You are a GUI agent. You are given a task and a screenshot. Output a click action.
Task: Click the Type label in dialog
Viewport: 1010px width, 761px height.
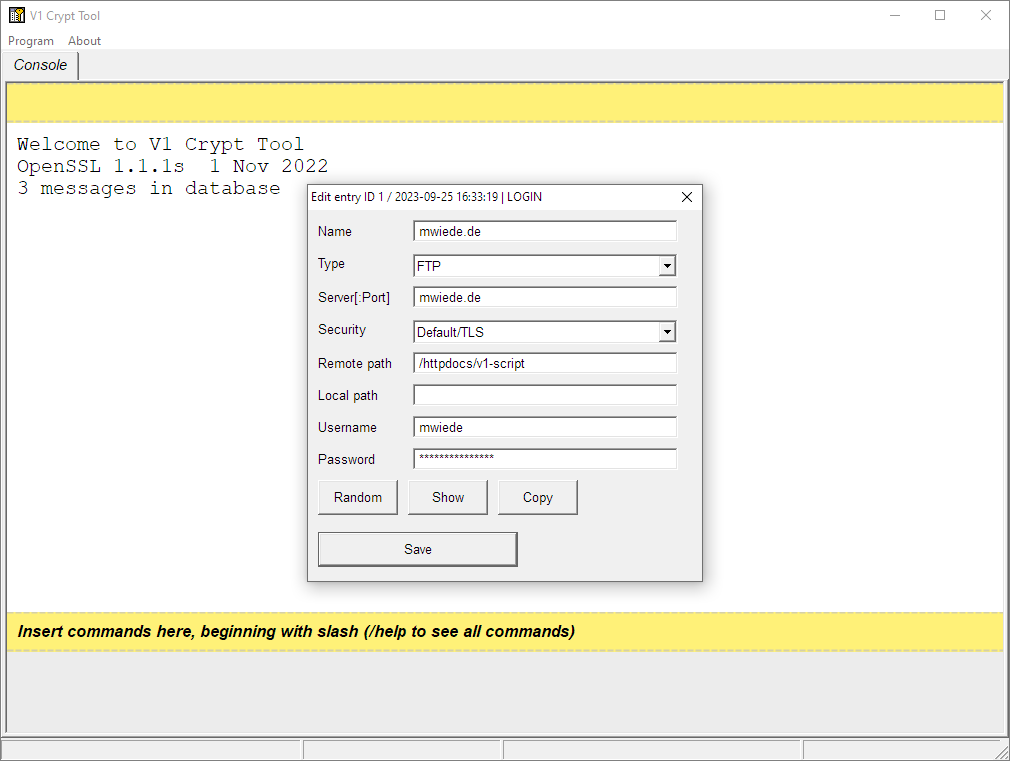[x=331, y=264]
